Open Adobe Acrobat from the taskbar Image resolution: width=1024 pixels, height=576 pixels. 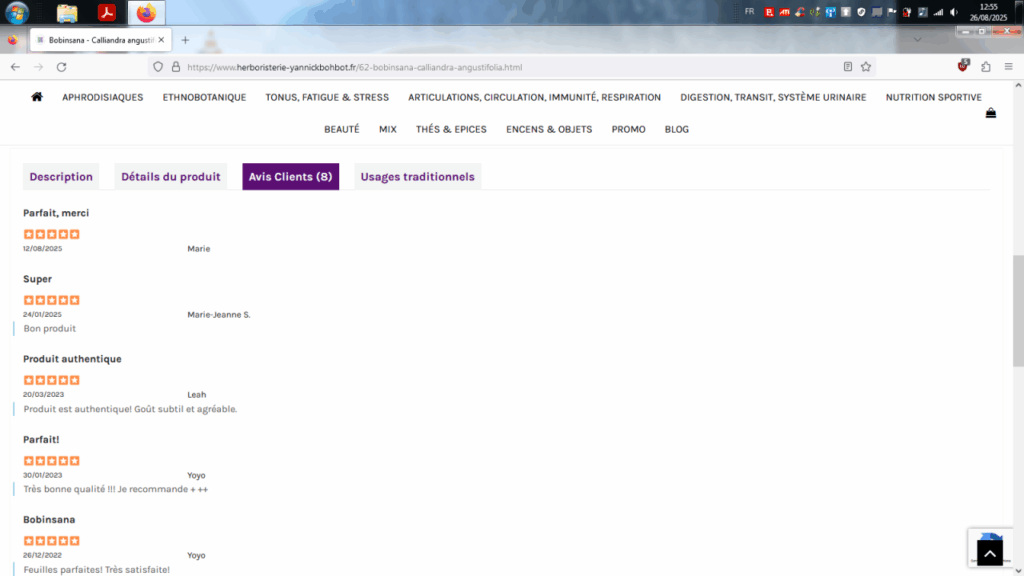(x=106, y=13)
